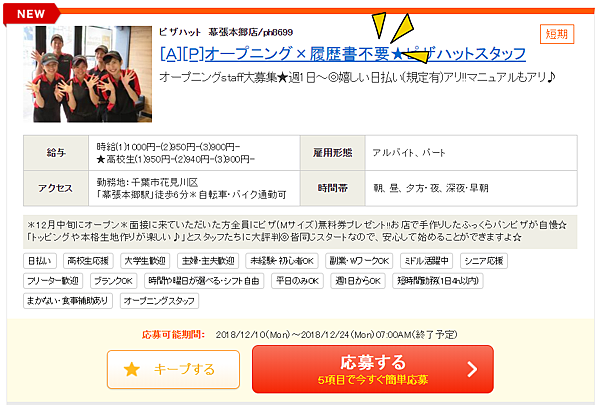Select the オープニングスタッフ tag

pos(159,301)
